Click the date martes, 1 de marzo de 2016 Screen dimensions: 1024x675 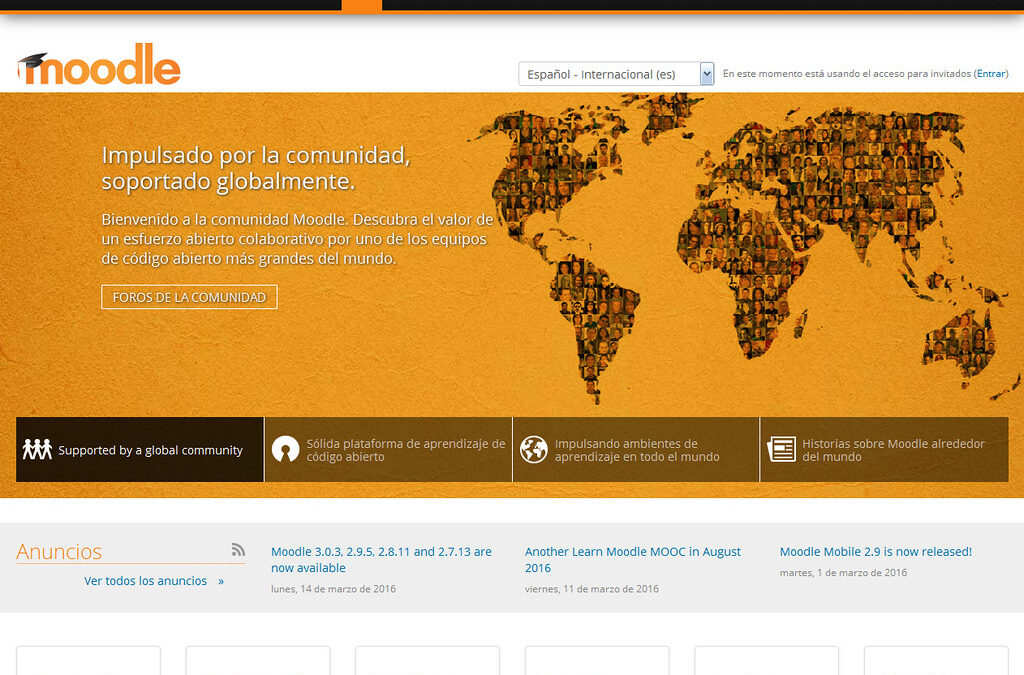coord(843,573)
